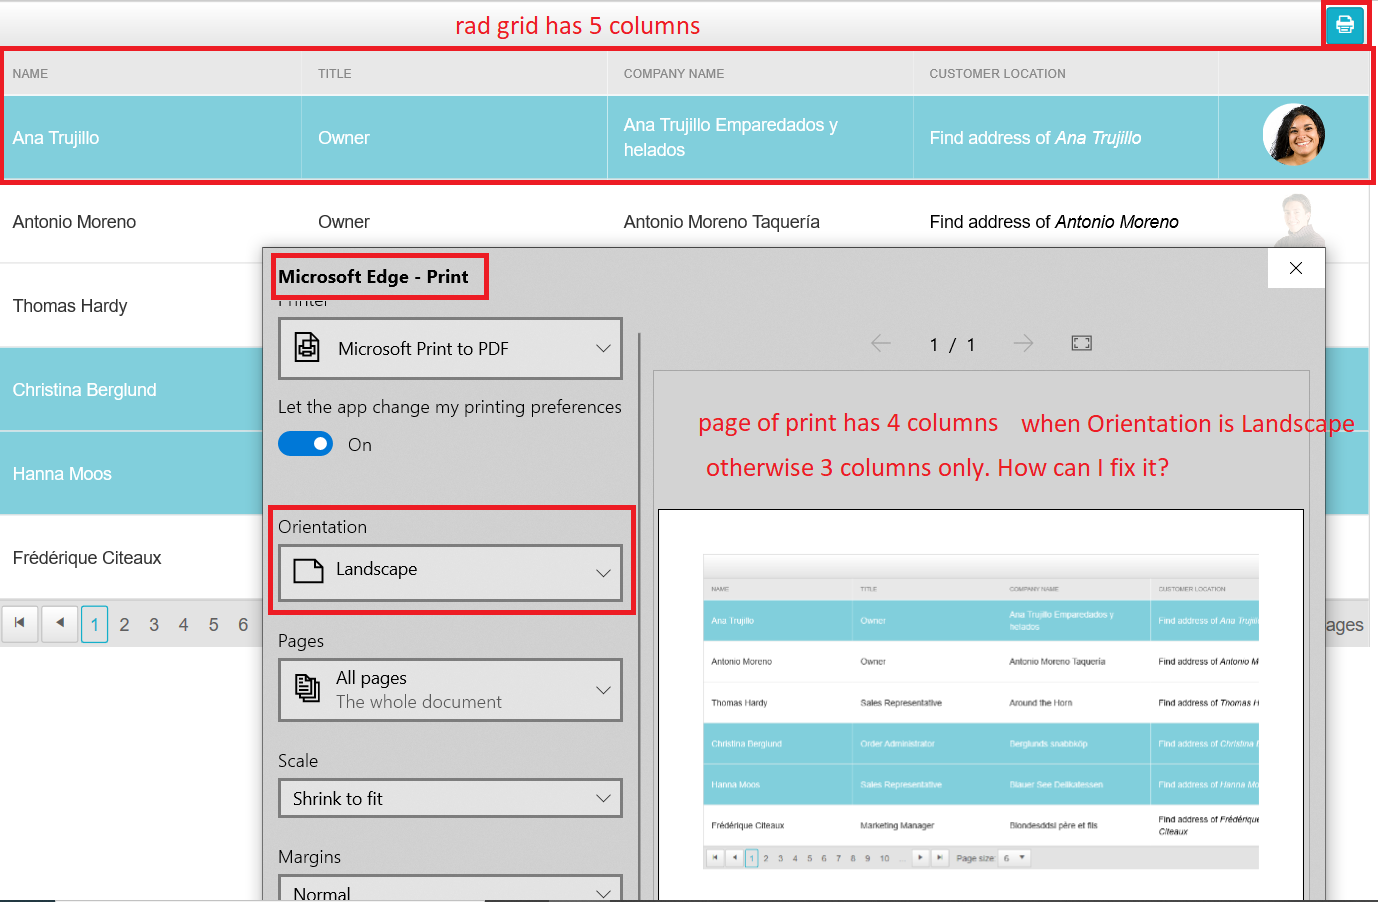Toggle 'Let the app change my printing preferences' switch
Screen dimensions: 1378x902
305,444
